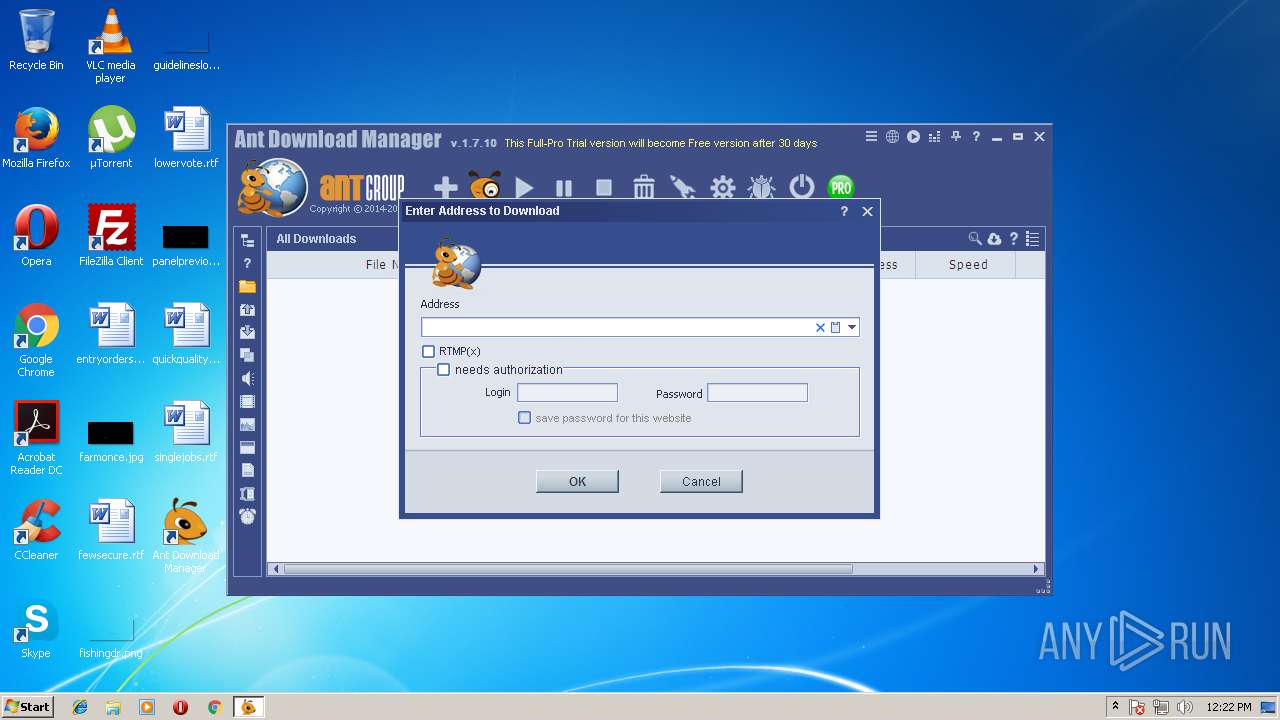The width and height of the screenshot is (1280, 720).
Task: Click the power shutdown icon
Action: [802, 187]
